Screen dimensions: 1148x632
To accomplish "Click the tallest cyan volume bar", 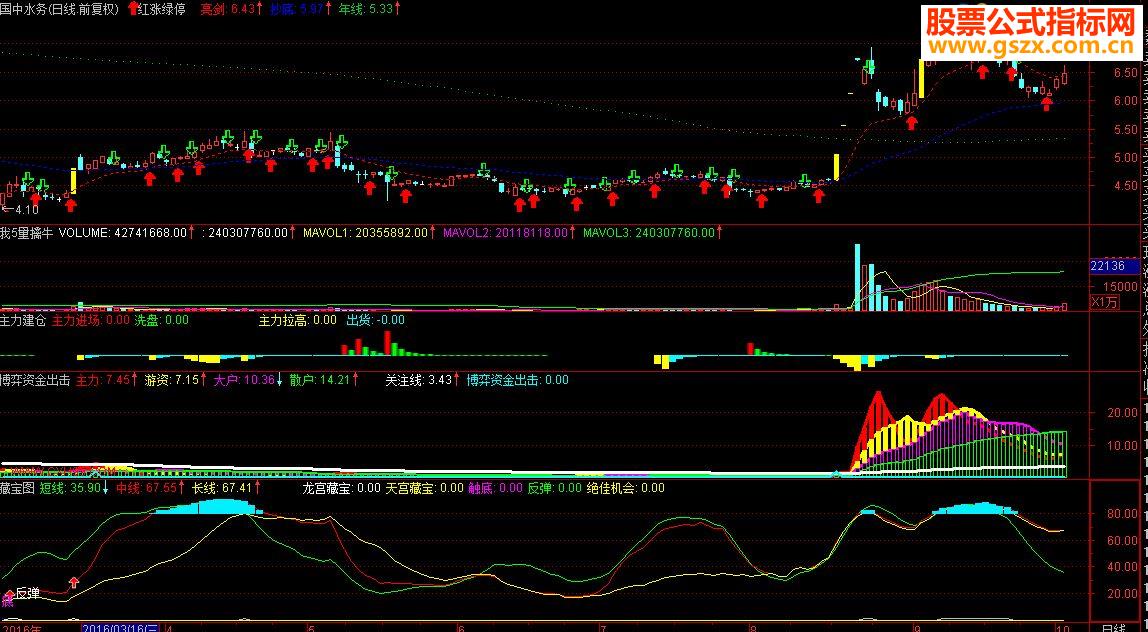I will 857,278.
